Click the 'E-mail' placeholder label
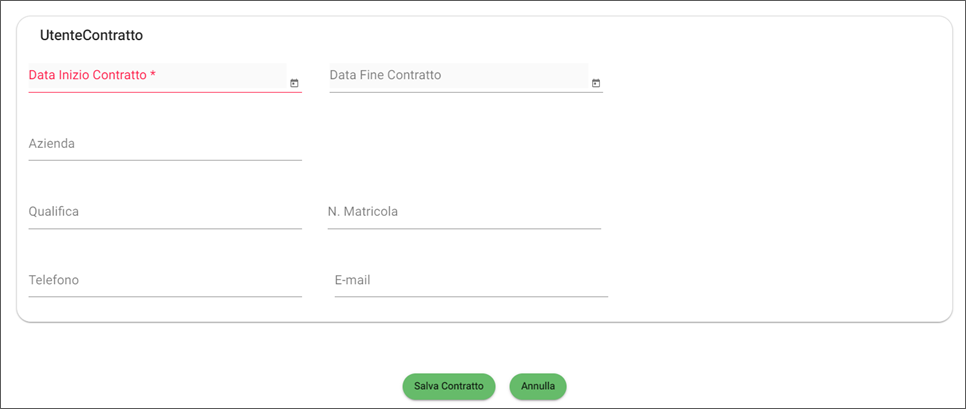The image size is (966, 409). pyautogui.click(x=353, y=280)
